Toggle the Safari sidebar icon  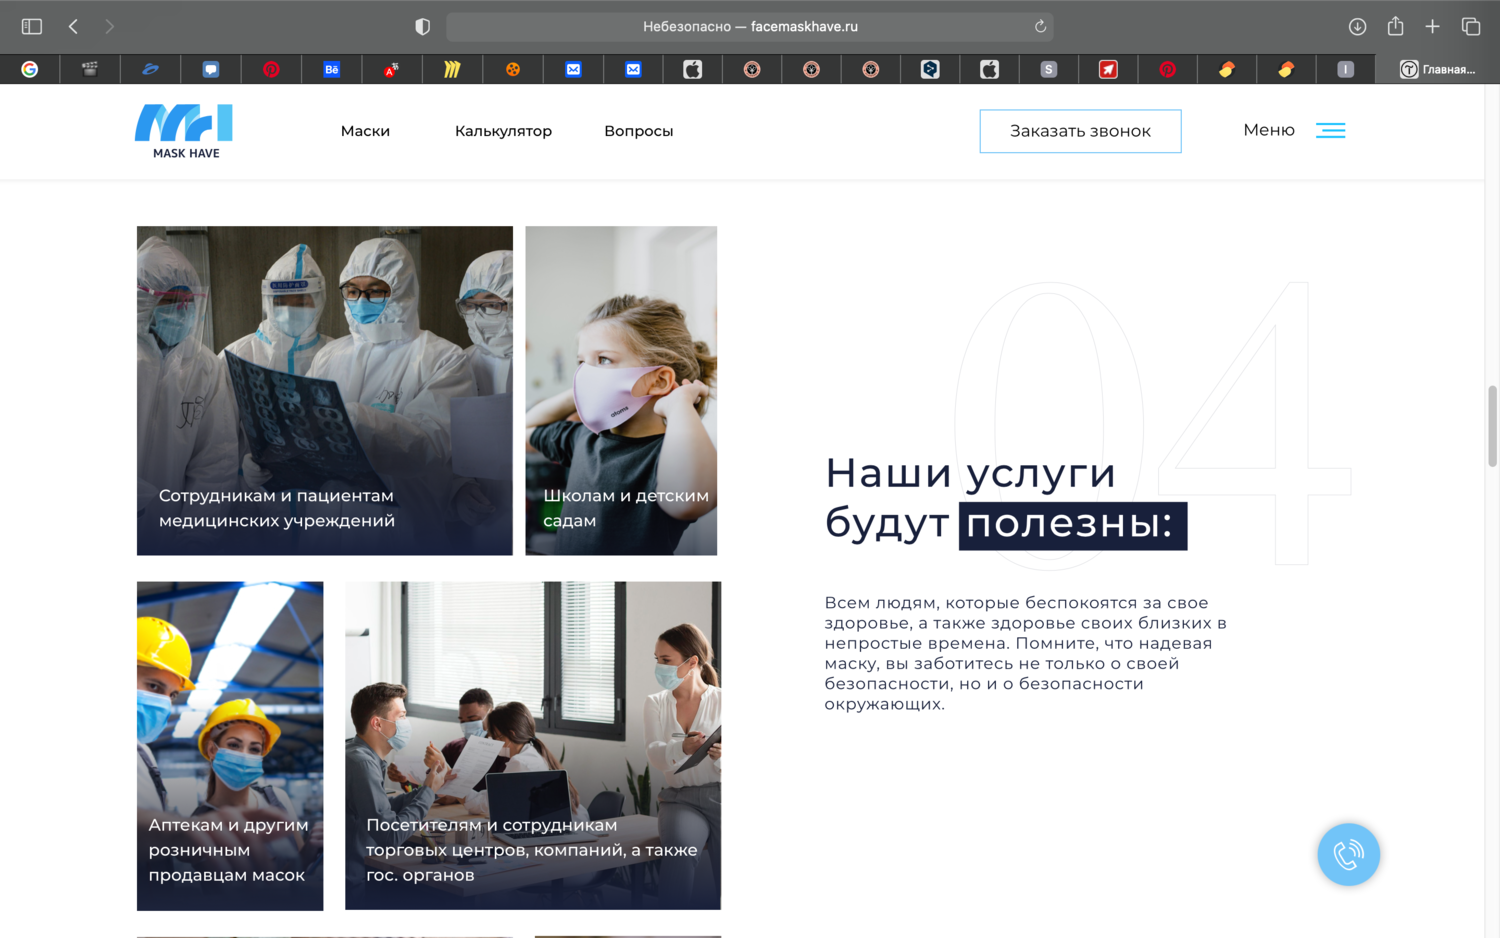click(x=32, y=27)
